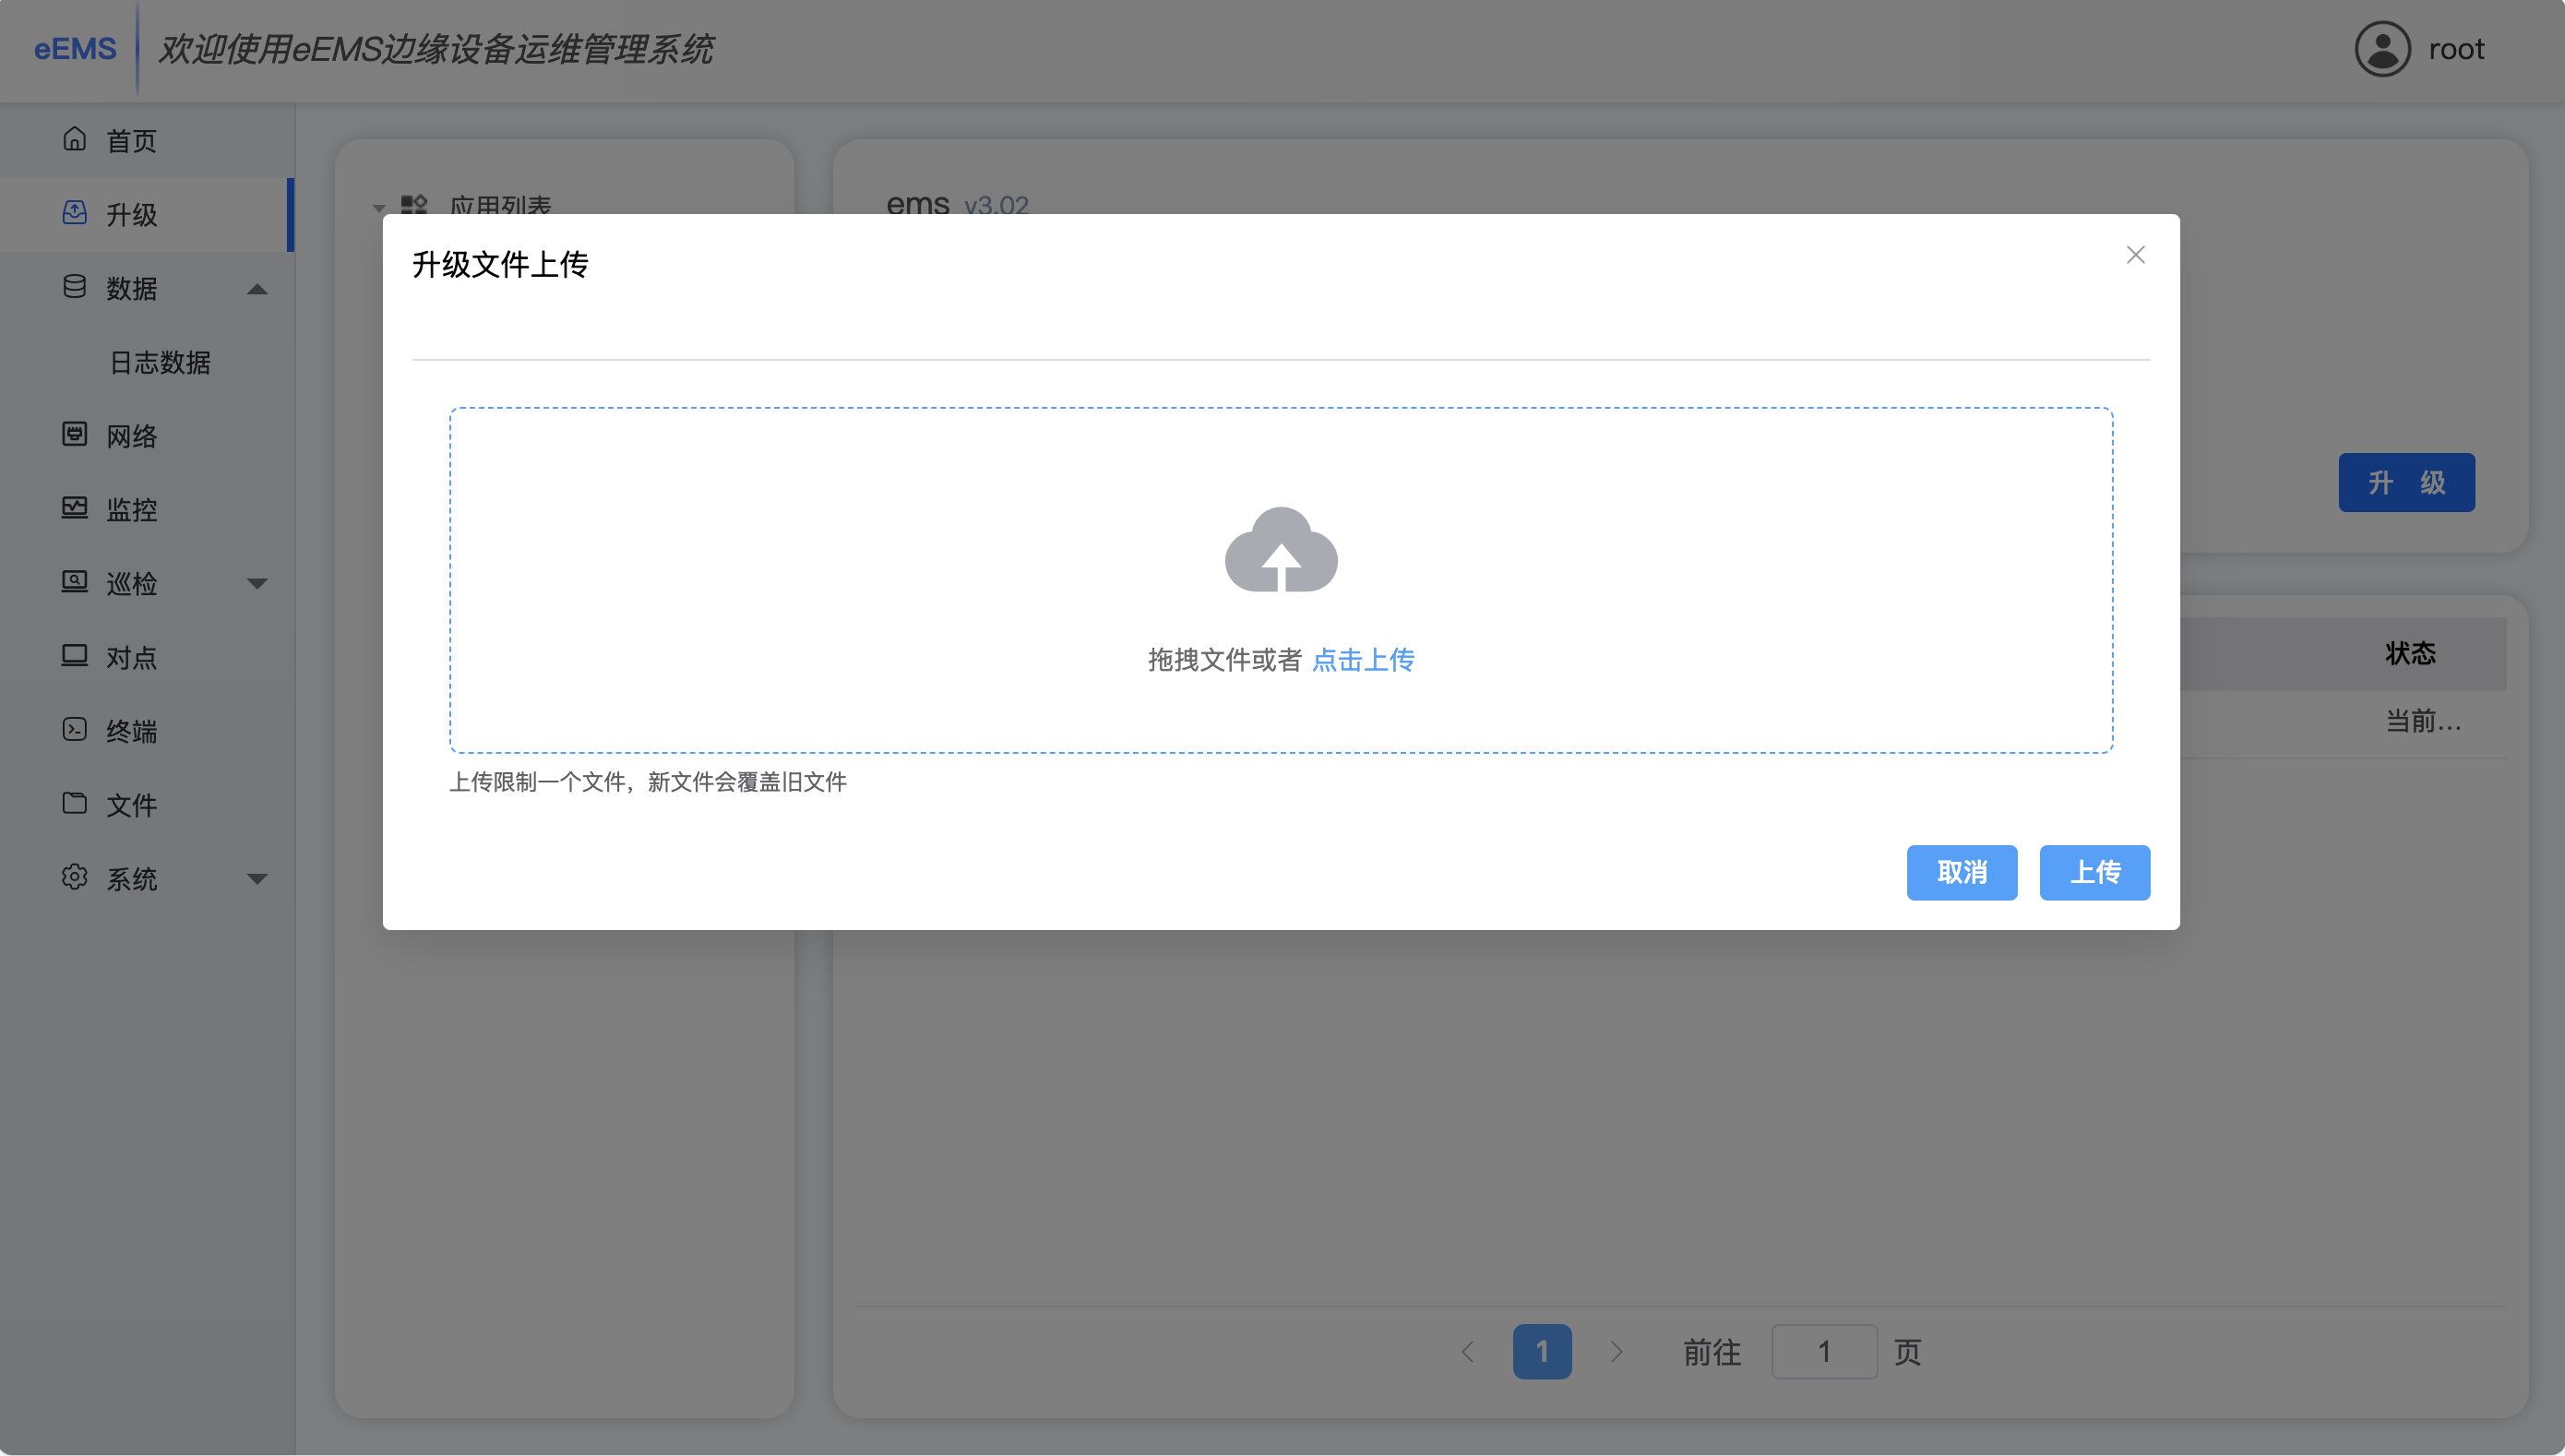This screenshot has height=1456, width=2565.
Task: Click the 应用列表 tree label
Action: [500, 206]
